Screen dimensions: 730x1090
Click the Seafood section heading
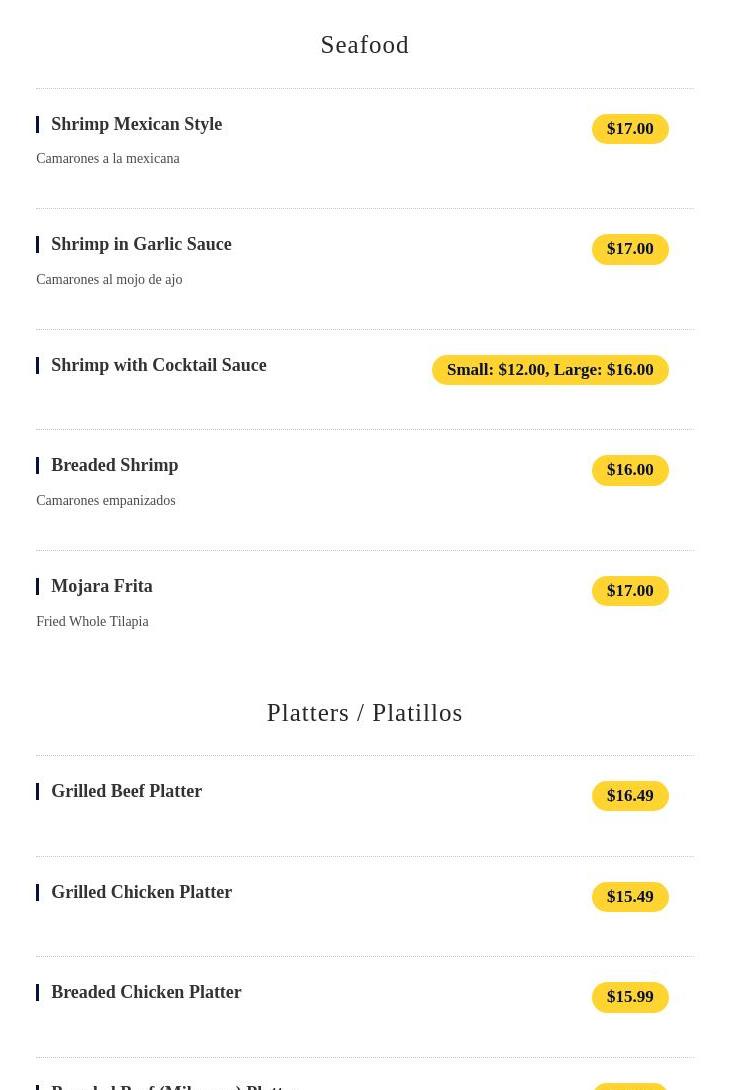[x=364, y=45]
